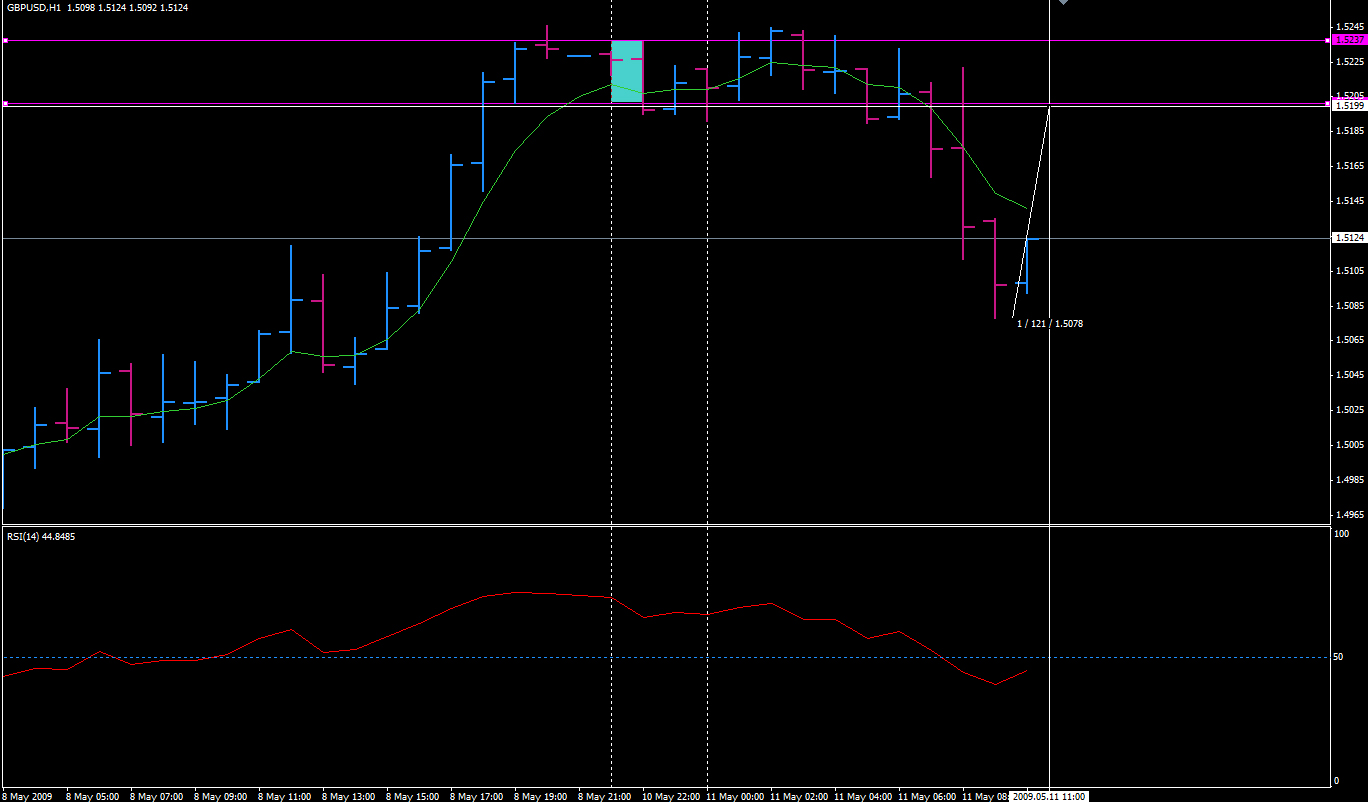This screenshot has height=802, width=1368.
Task: Click the '1 / 121 / 1.5078' text label
Action: click(1050, 324)
